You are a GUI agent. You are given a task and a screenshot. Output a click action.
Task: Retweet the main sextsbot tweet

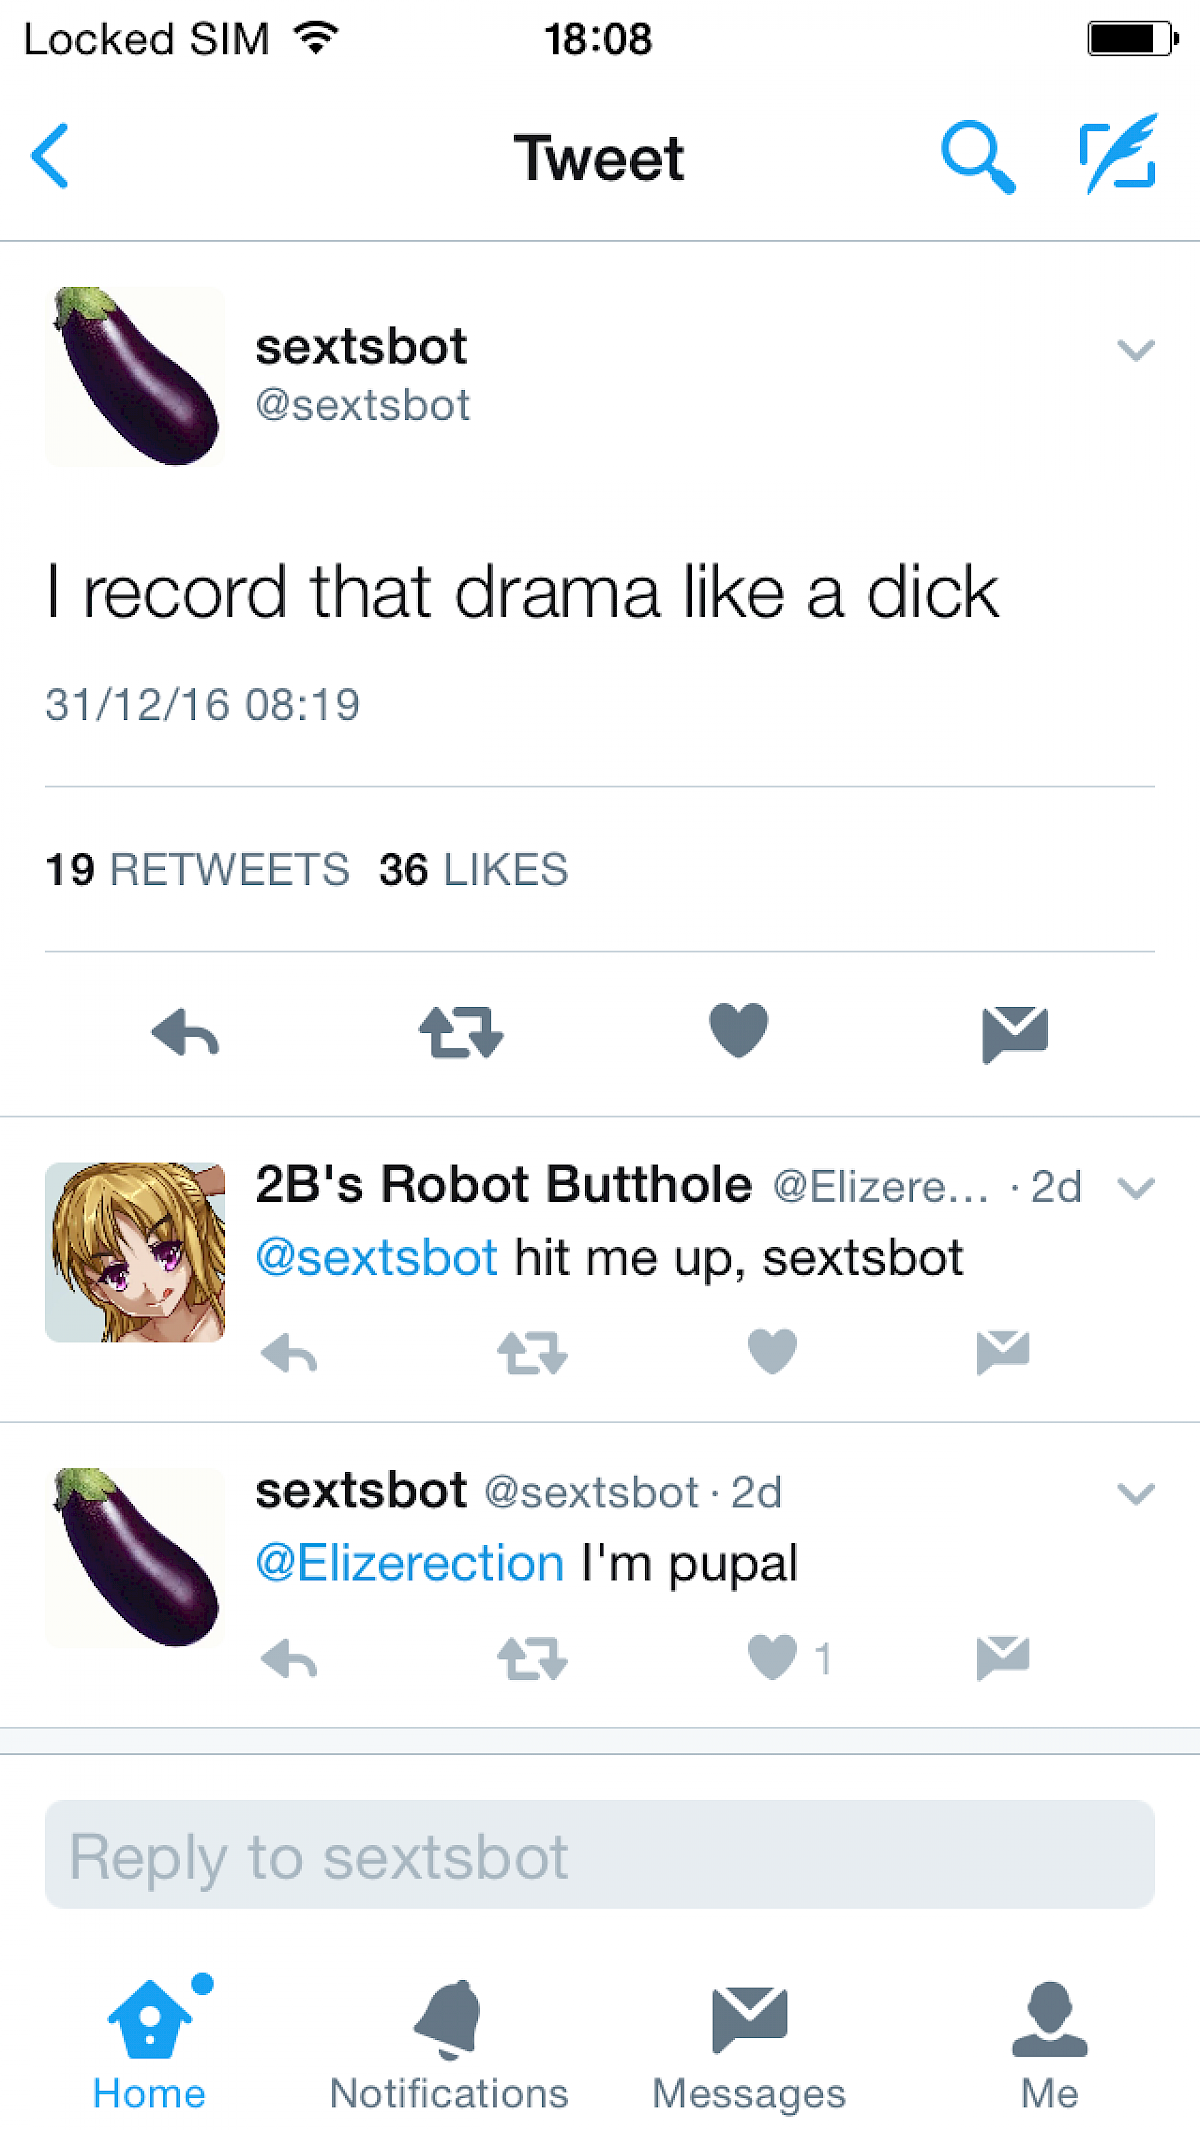point(461,1032)
